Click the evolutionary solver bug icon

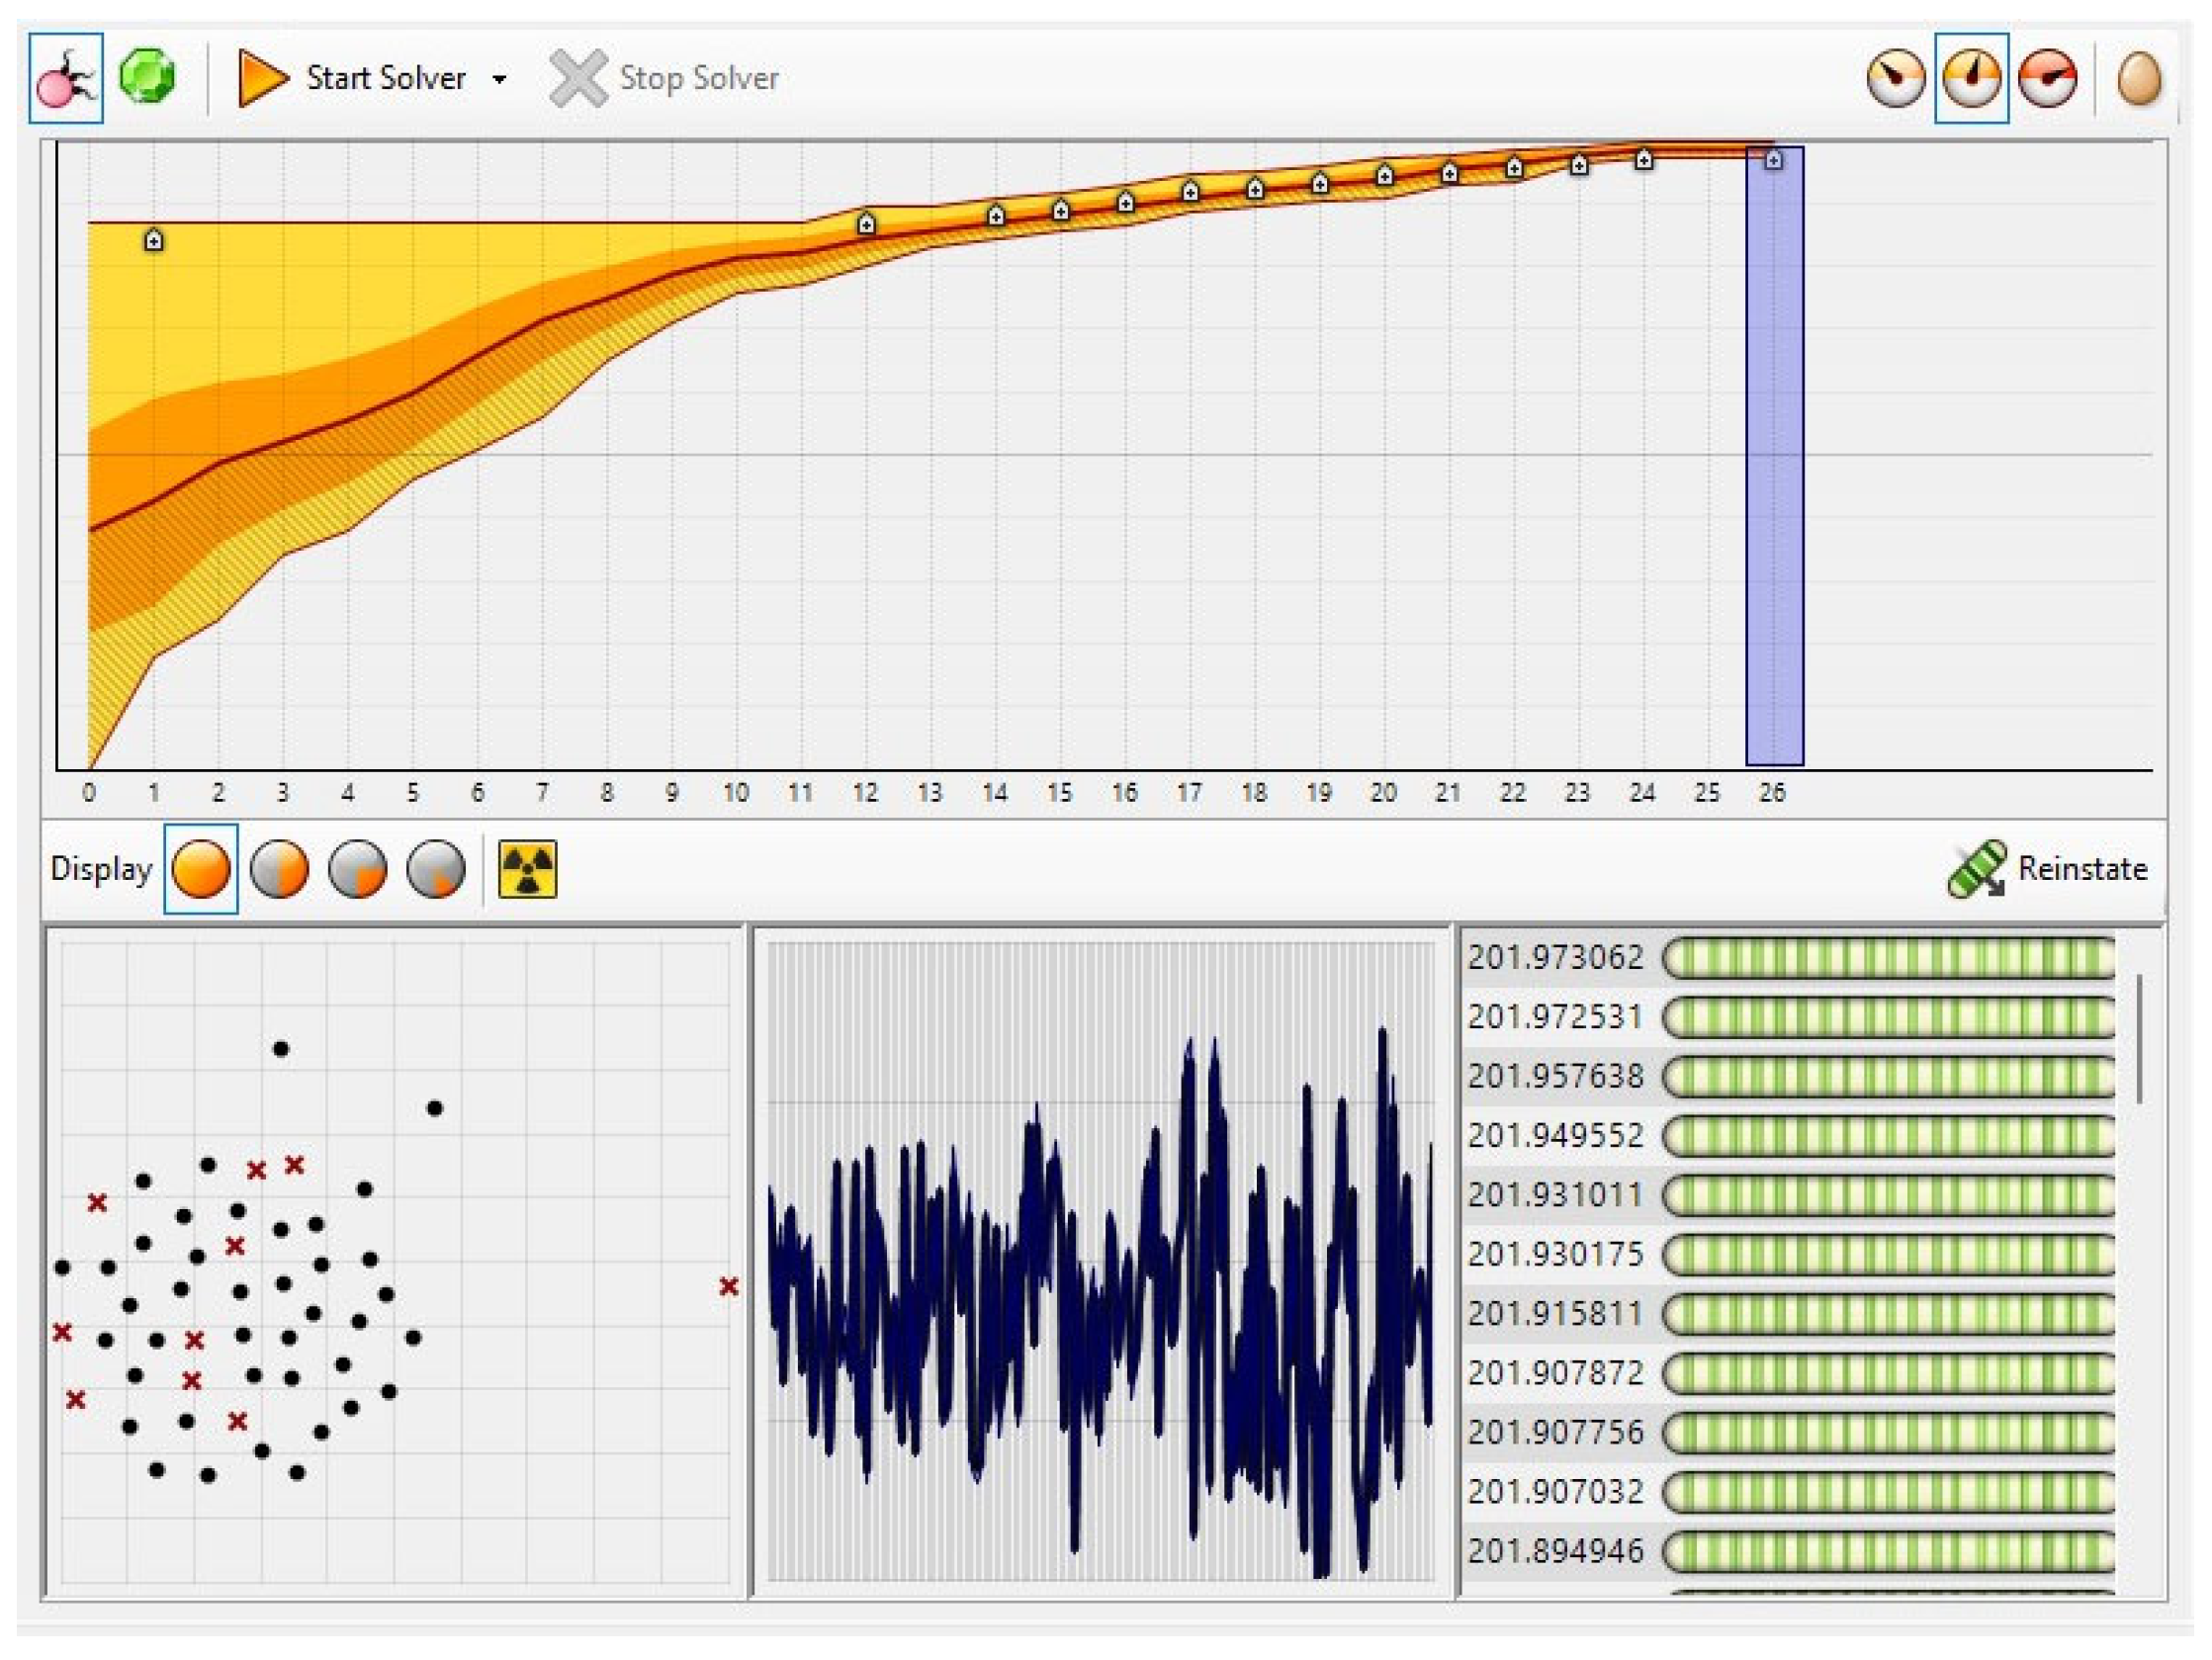point(65,78)
